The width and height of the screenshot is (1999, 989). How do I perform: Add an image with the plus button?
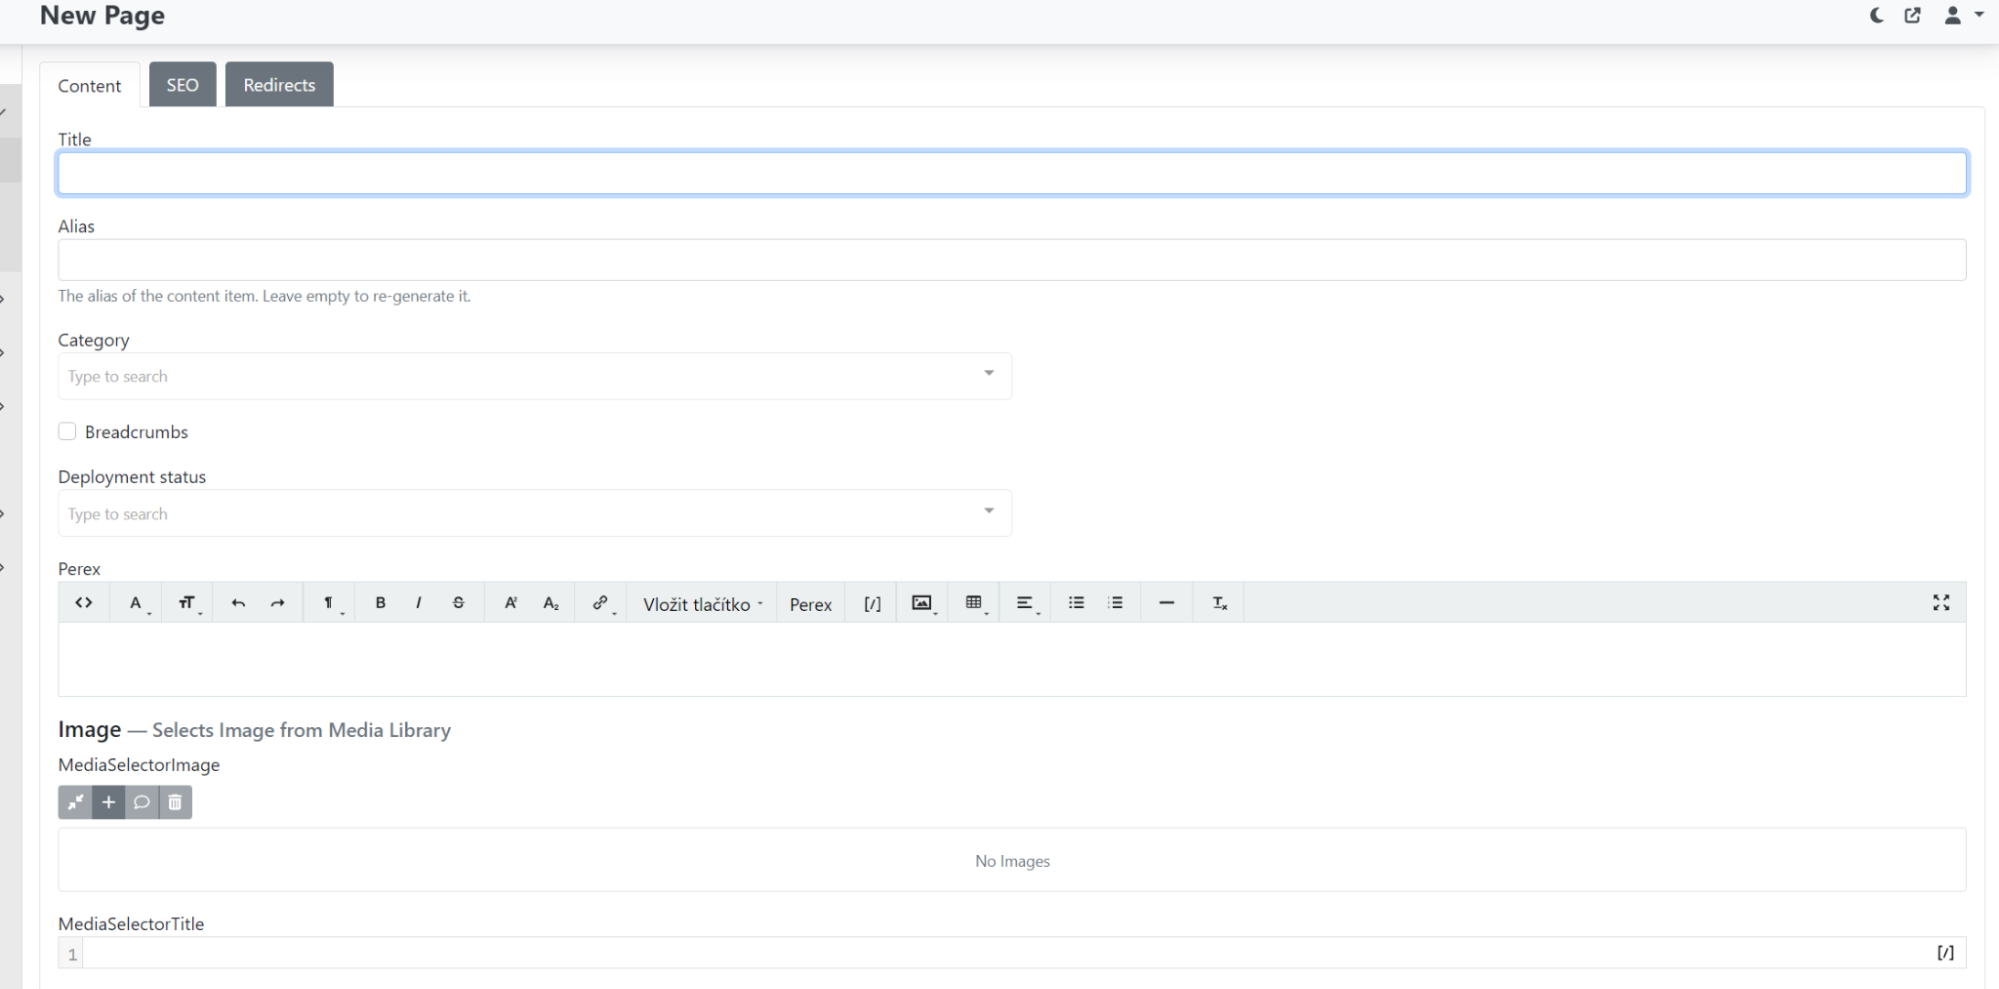click(109, 802)
